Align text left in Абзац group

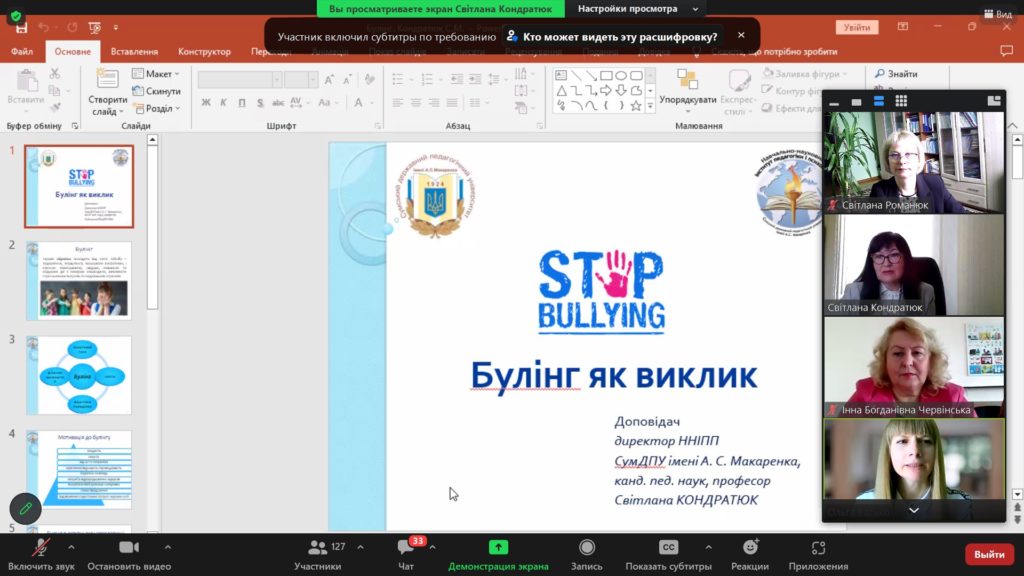tap(398, 103)
